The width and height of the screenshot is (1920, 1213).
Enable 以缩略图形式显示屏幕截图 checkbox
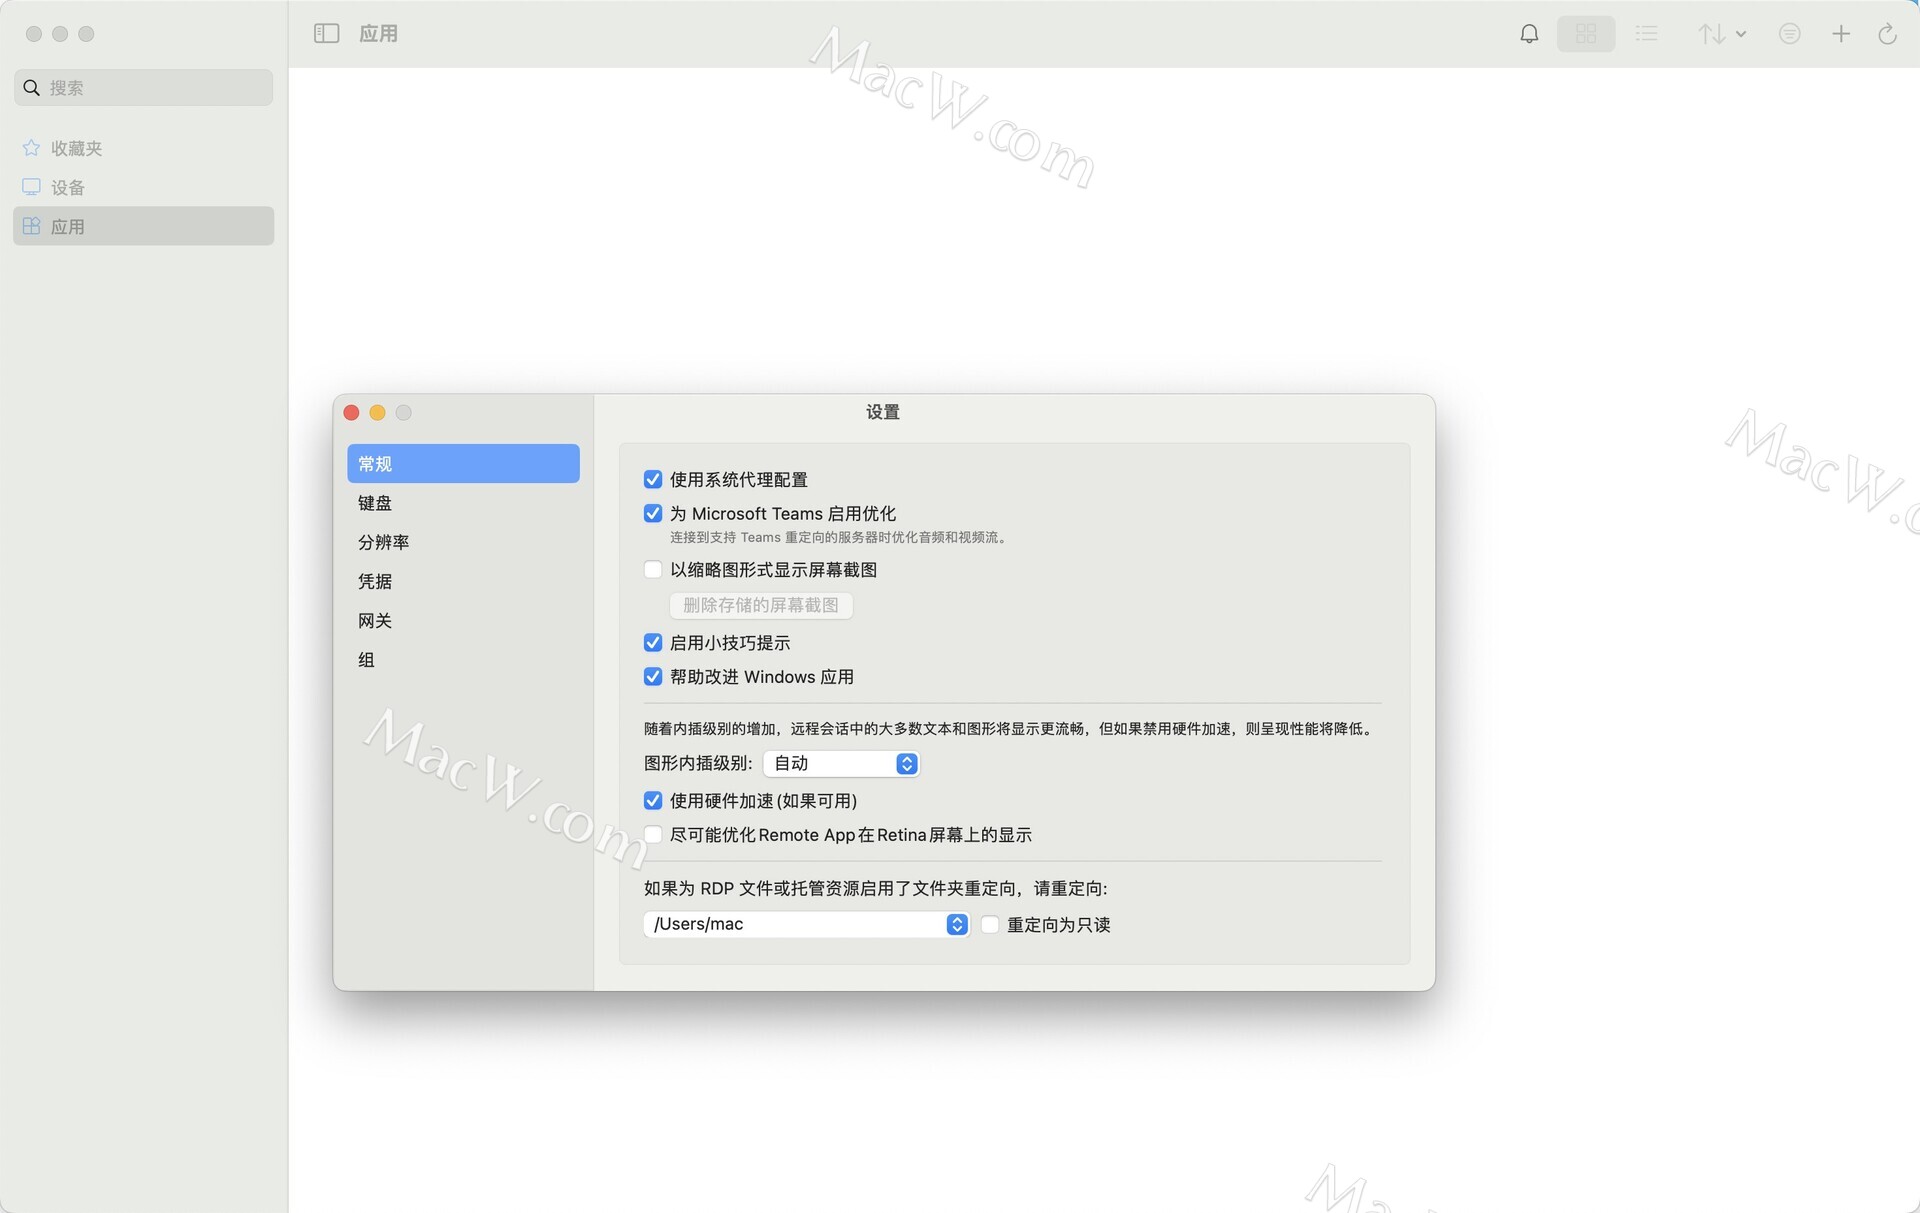653,570
